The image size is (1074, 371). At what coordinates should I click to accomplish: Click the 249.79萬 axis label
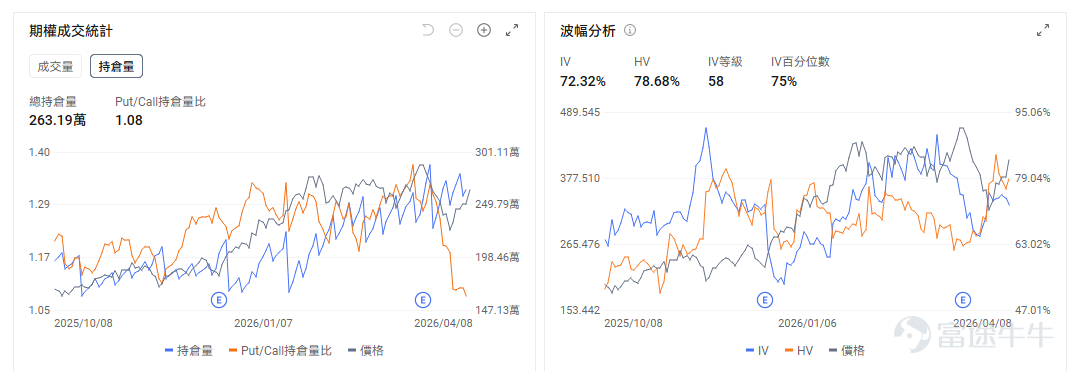(x=497, y=205)
